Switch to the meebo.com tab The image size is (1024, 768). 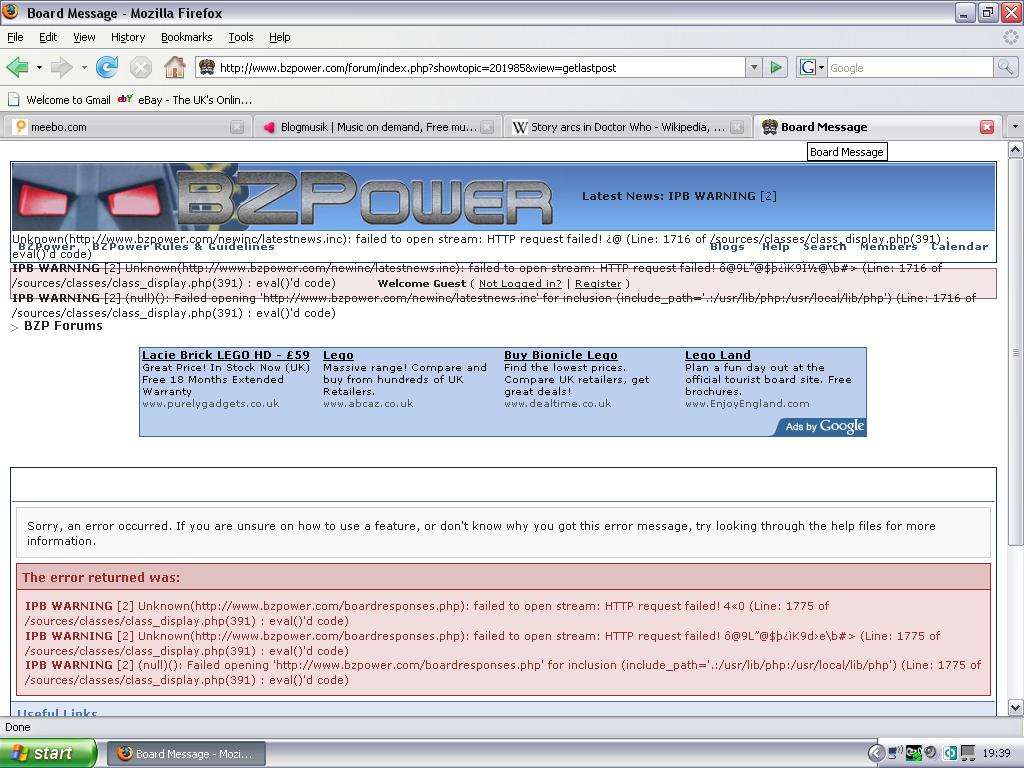pos(125,127)
